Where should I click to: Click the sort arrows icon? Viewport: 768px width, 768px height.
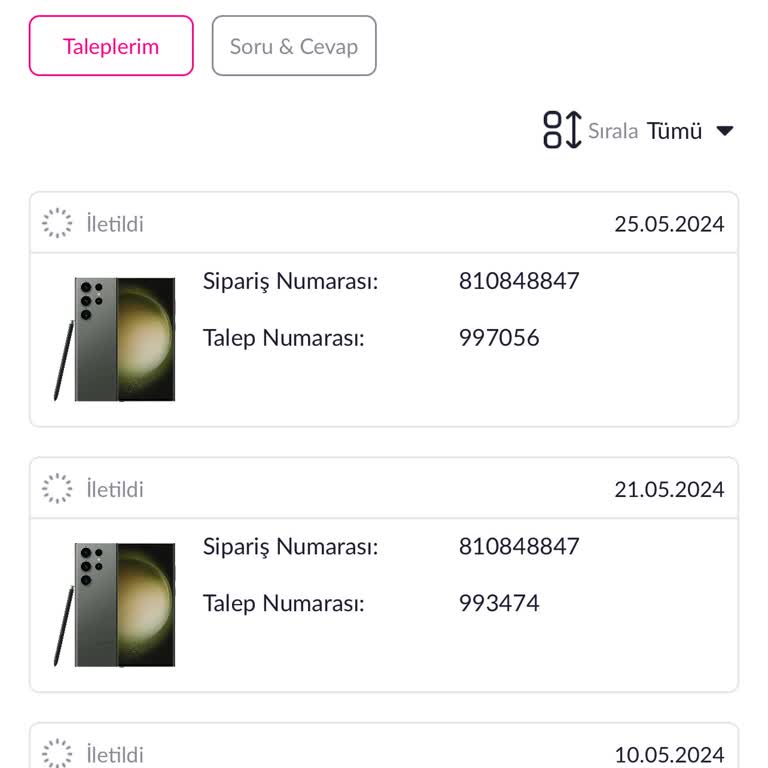pyautogui.click(x=562, y=130)
